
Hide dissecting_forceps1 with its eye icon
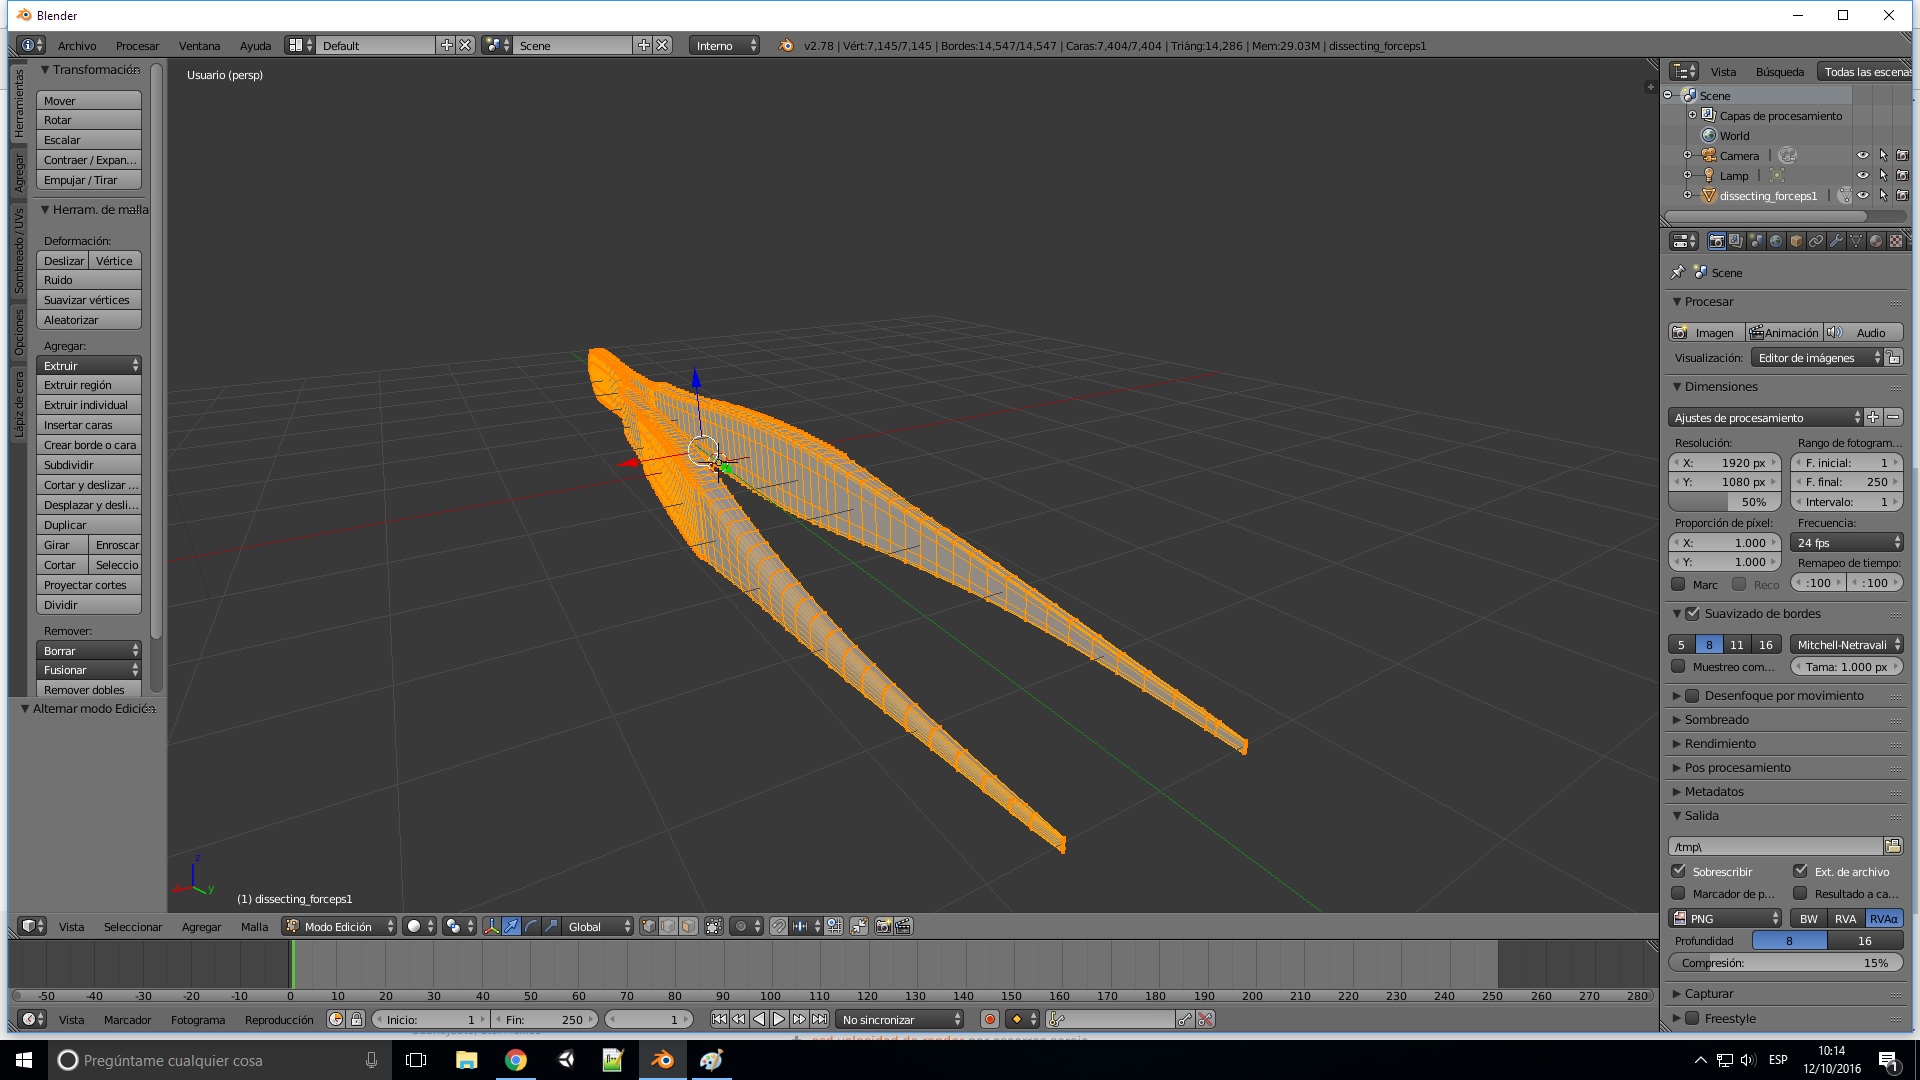point(1863,196)
